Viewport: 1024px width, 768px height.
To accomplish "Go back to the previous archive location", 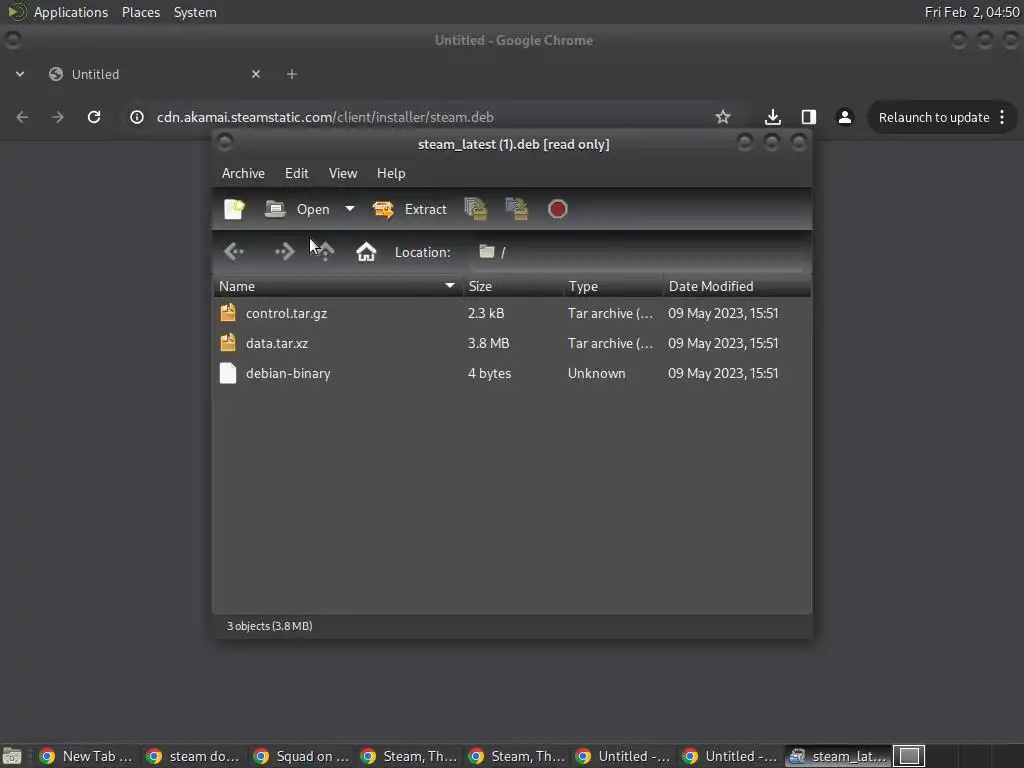I will coord(234,251).
